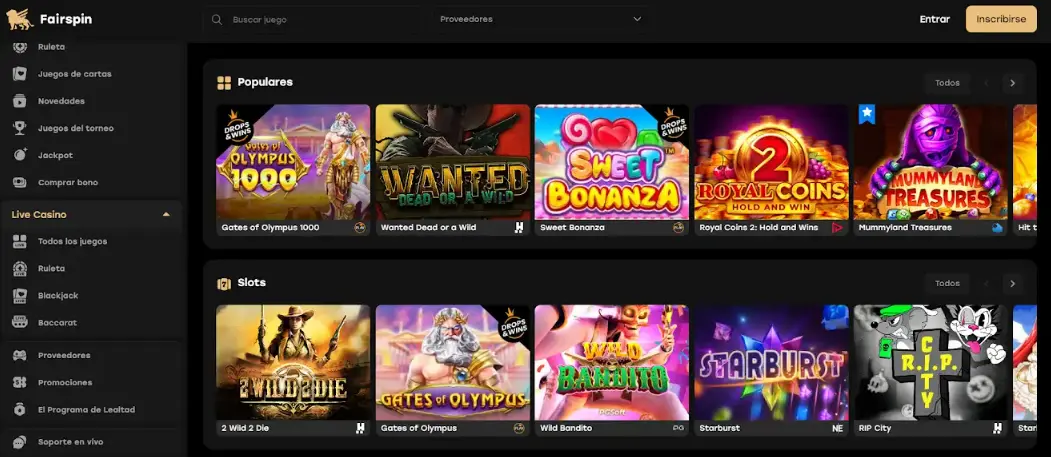Click the 'Wanted Dead or a Wild' title text

tap(428, 228)
